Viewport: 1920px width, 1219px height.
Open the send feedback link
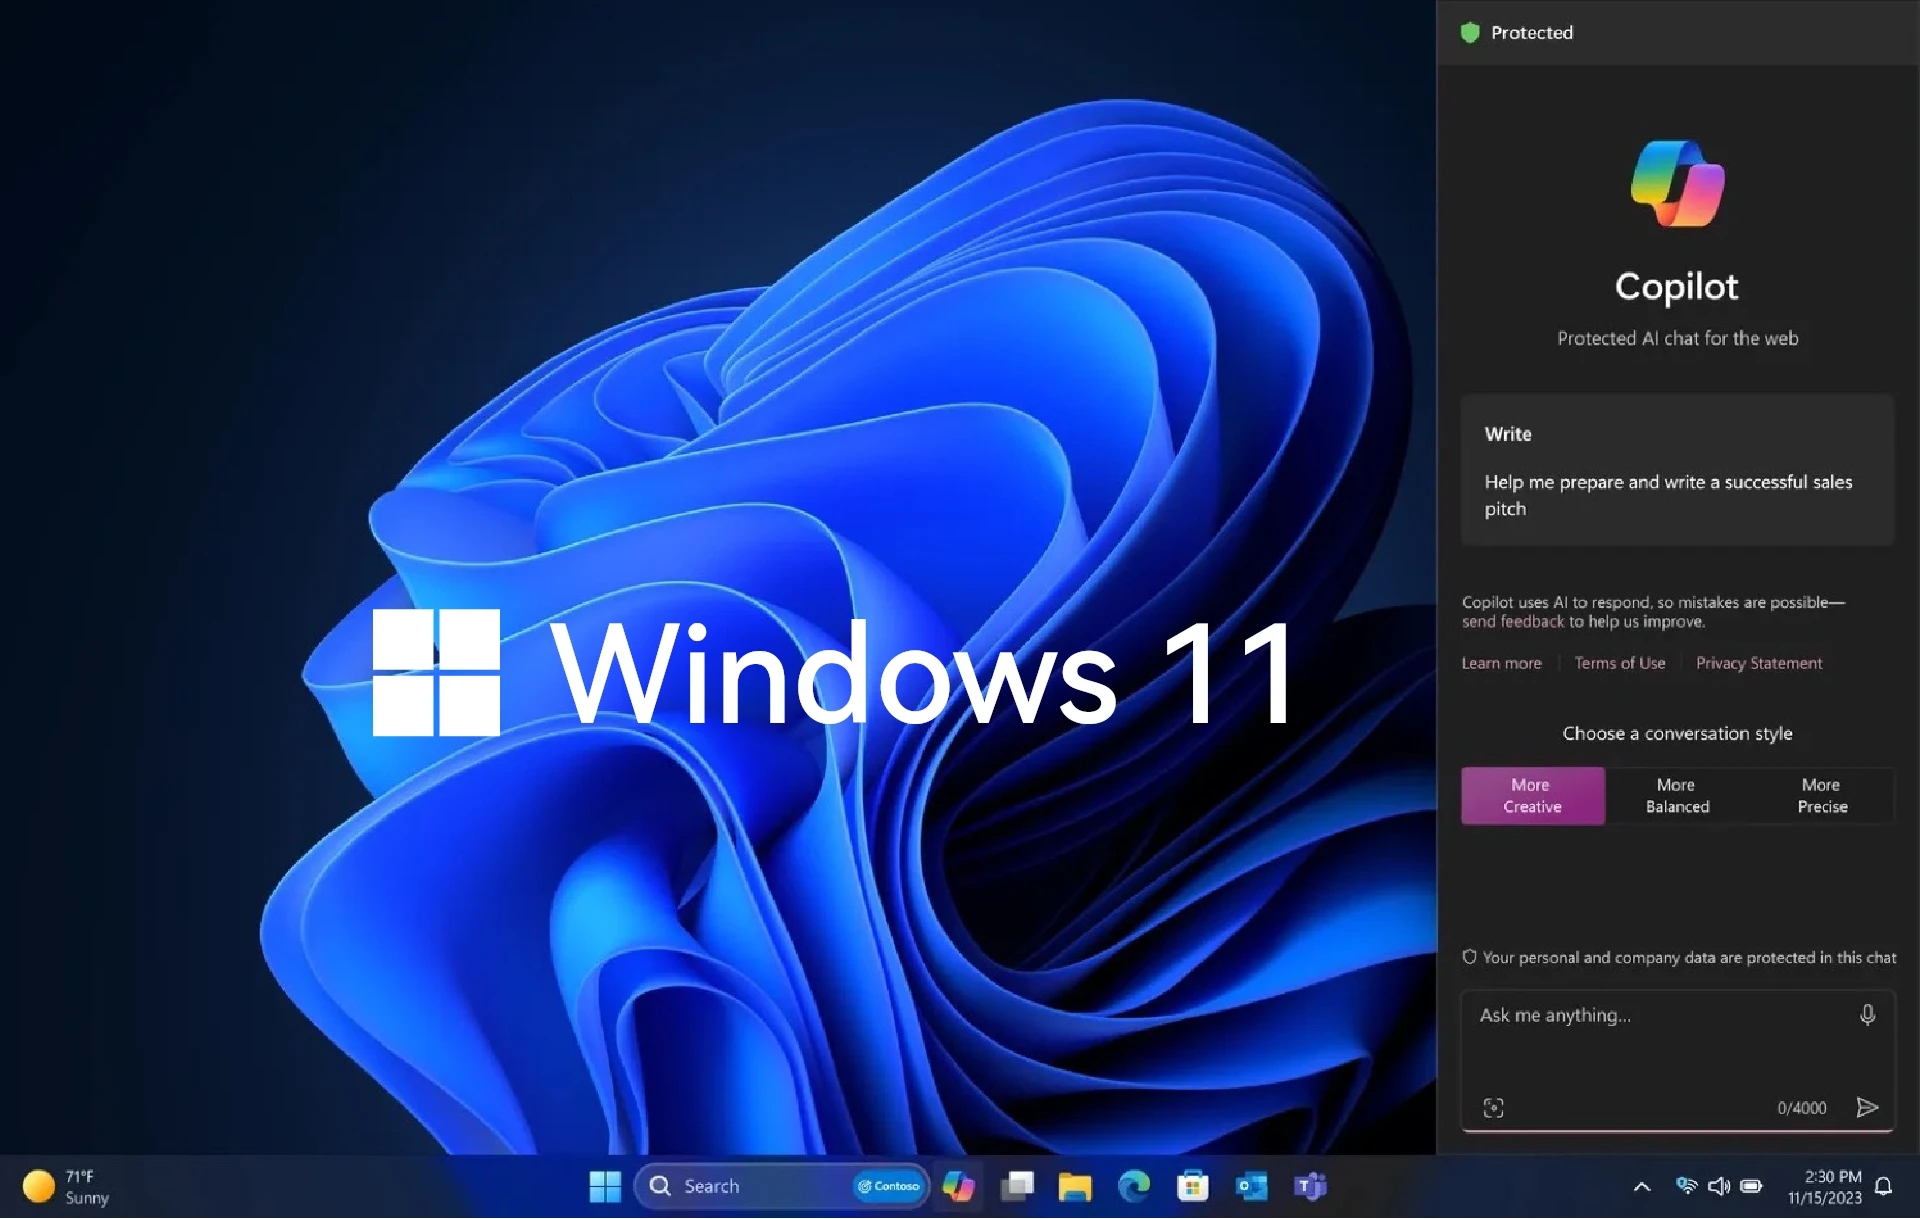click(1512, 622)
